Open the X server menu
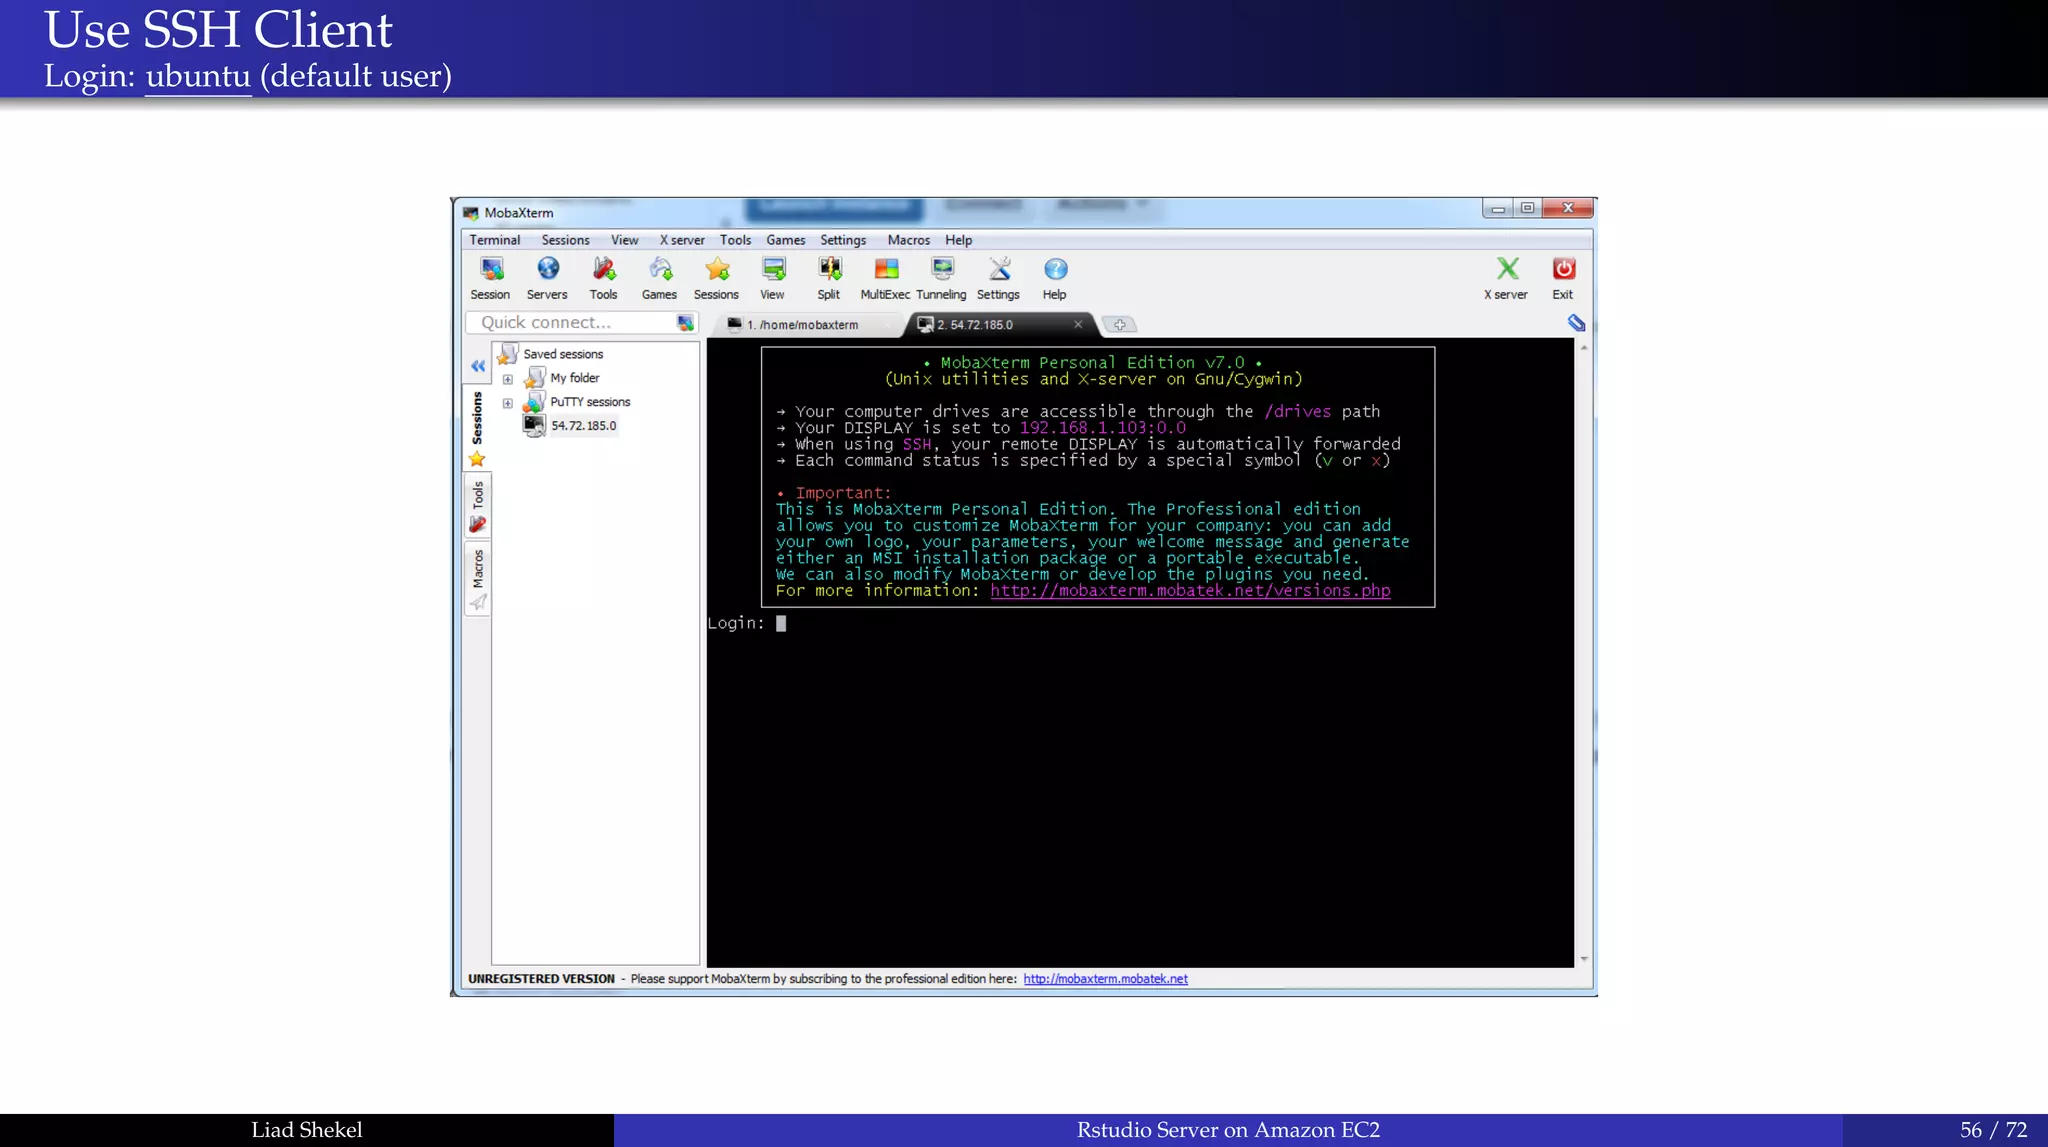 [x=682, y=240]
